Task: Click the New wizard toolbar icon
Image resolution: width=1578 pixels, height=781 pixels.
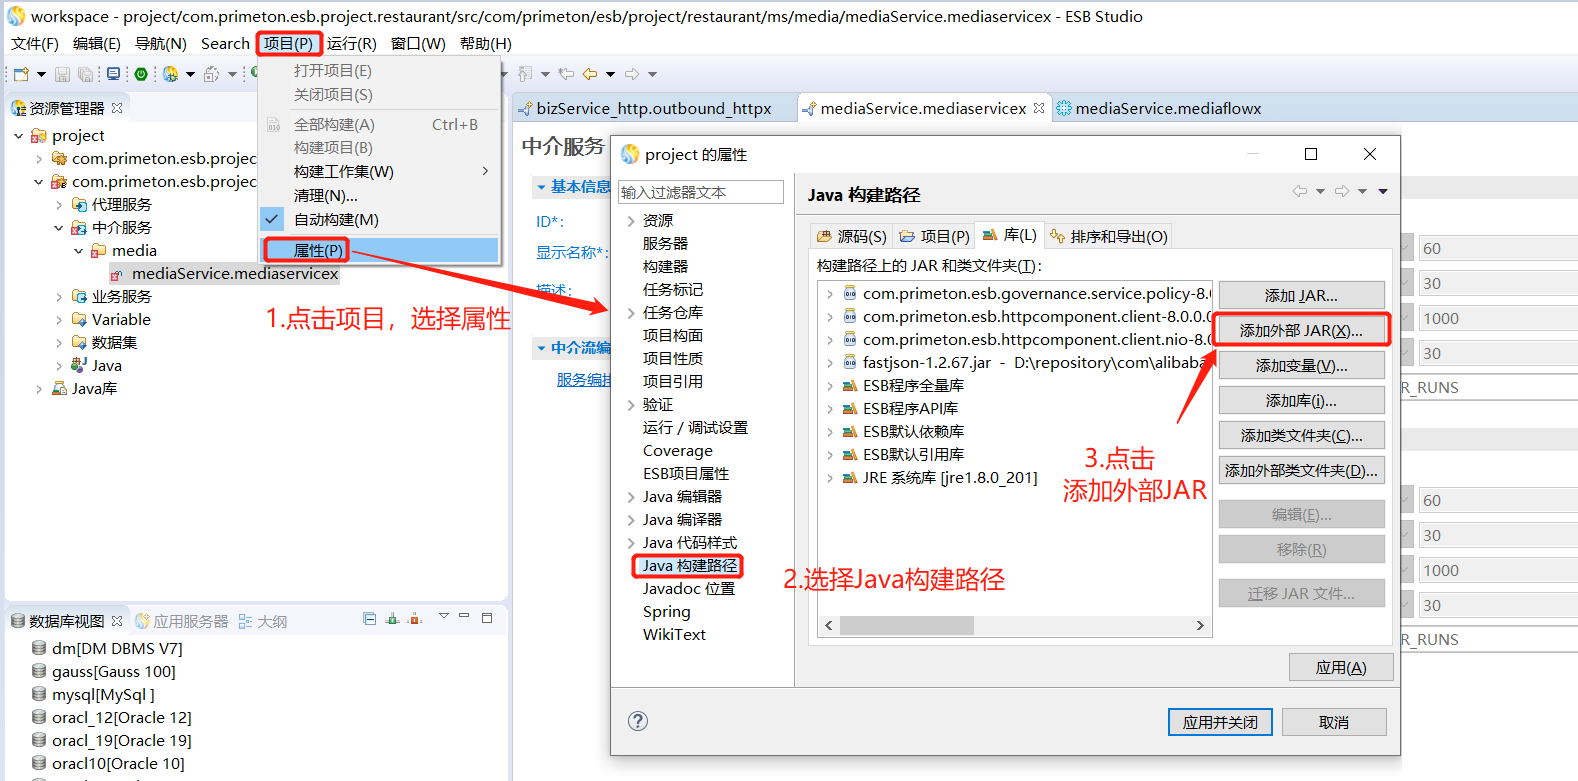Action: click(x=21, y=74)
